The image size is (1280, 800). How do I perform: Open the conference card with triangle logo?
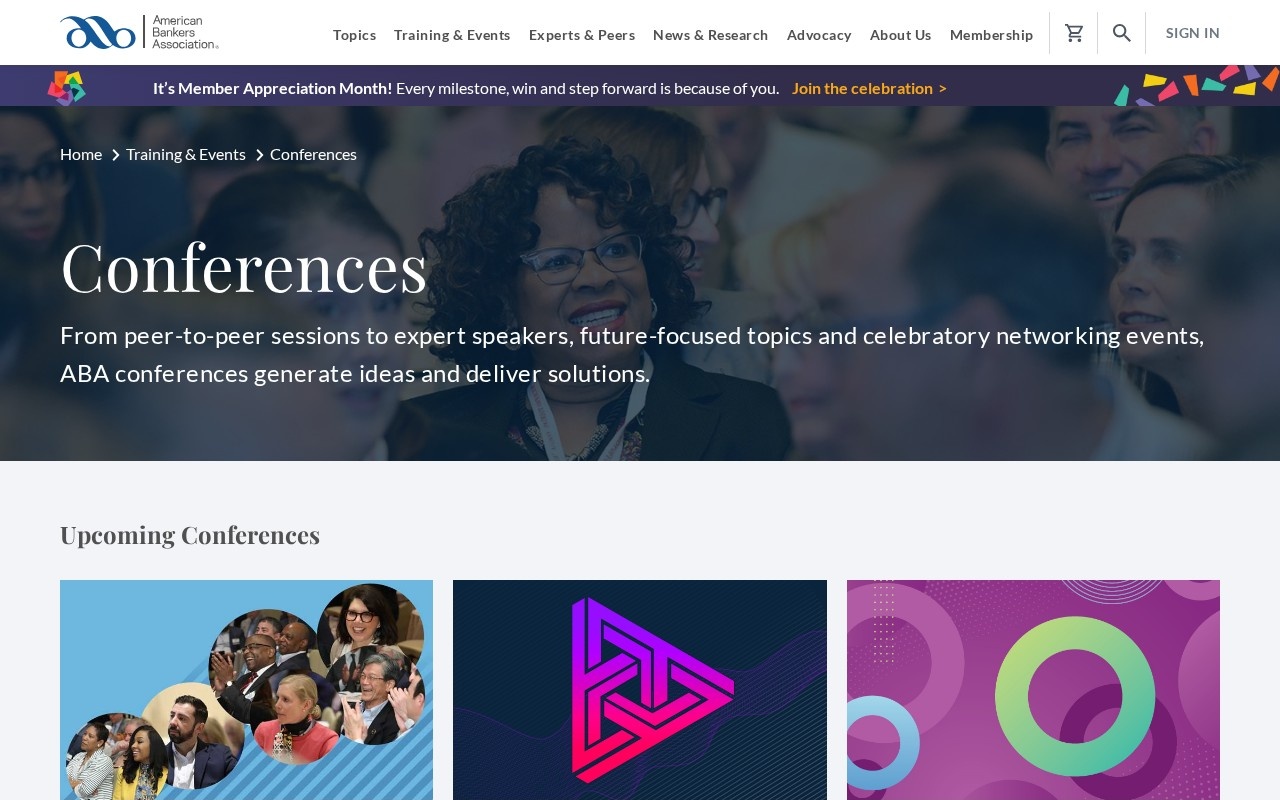point(640,690)
